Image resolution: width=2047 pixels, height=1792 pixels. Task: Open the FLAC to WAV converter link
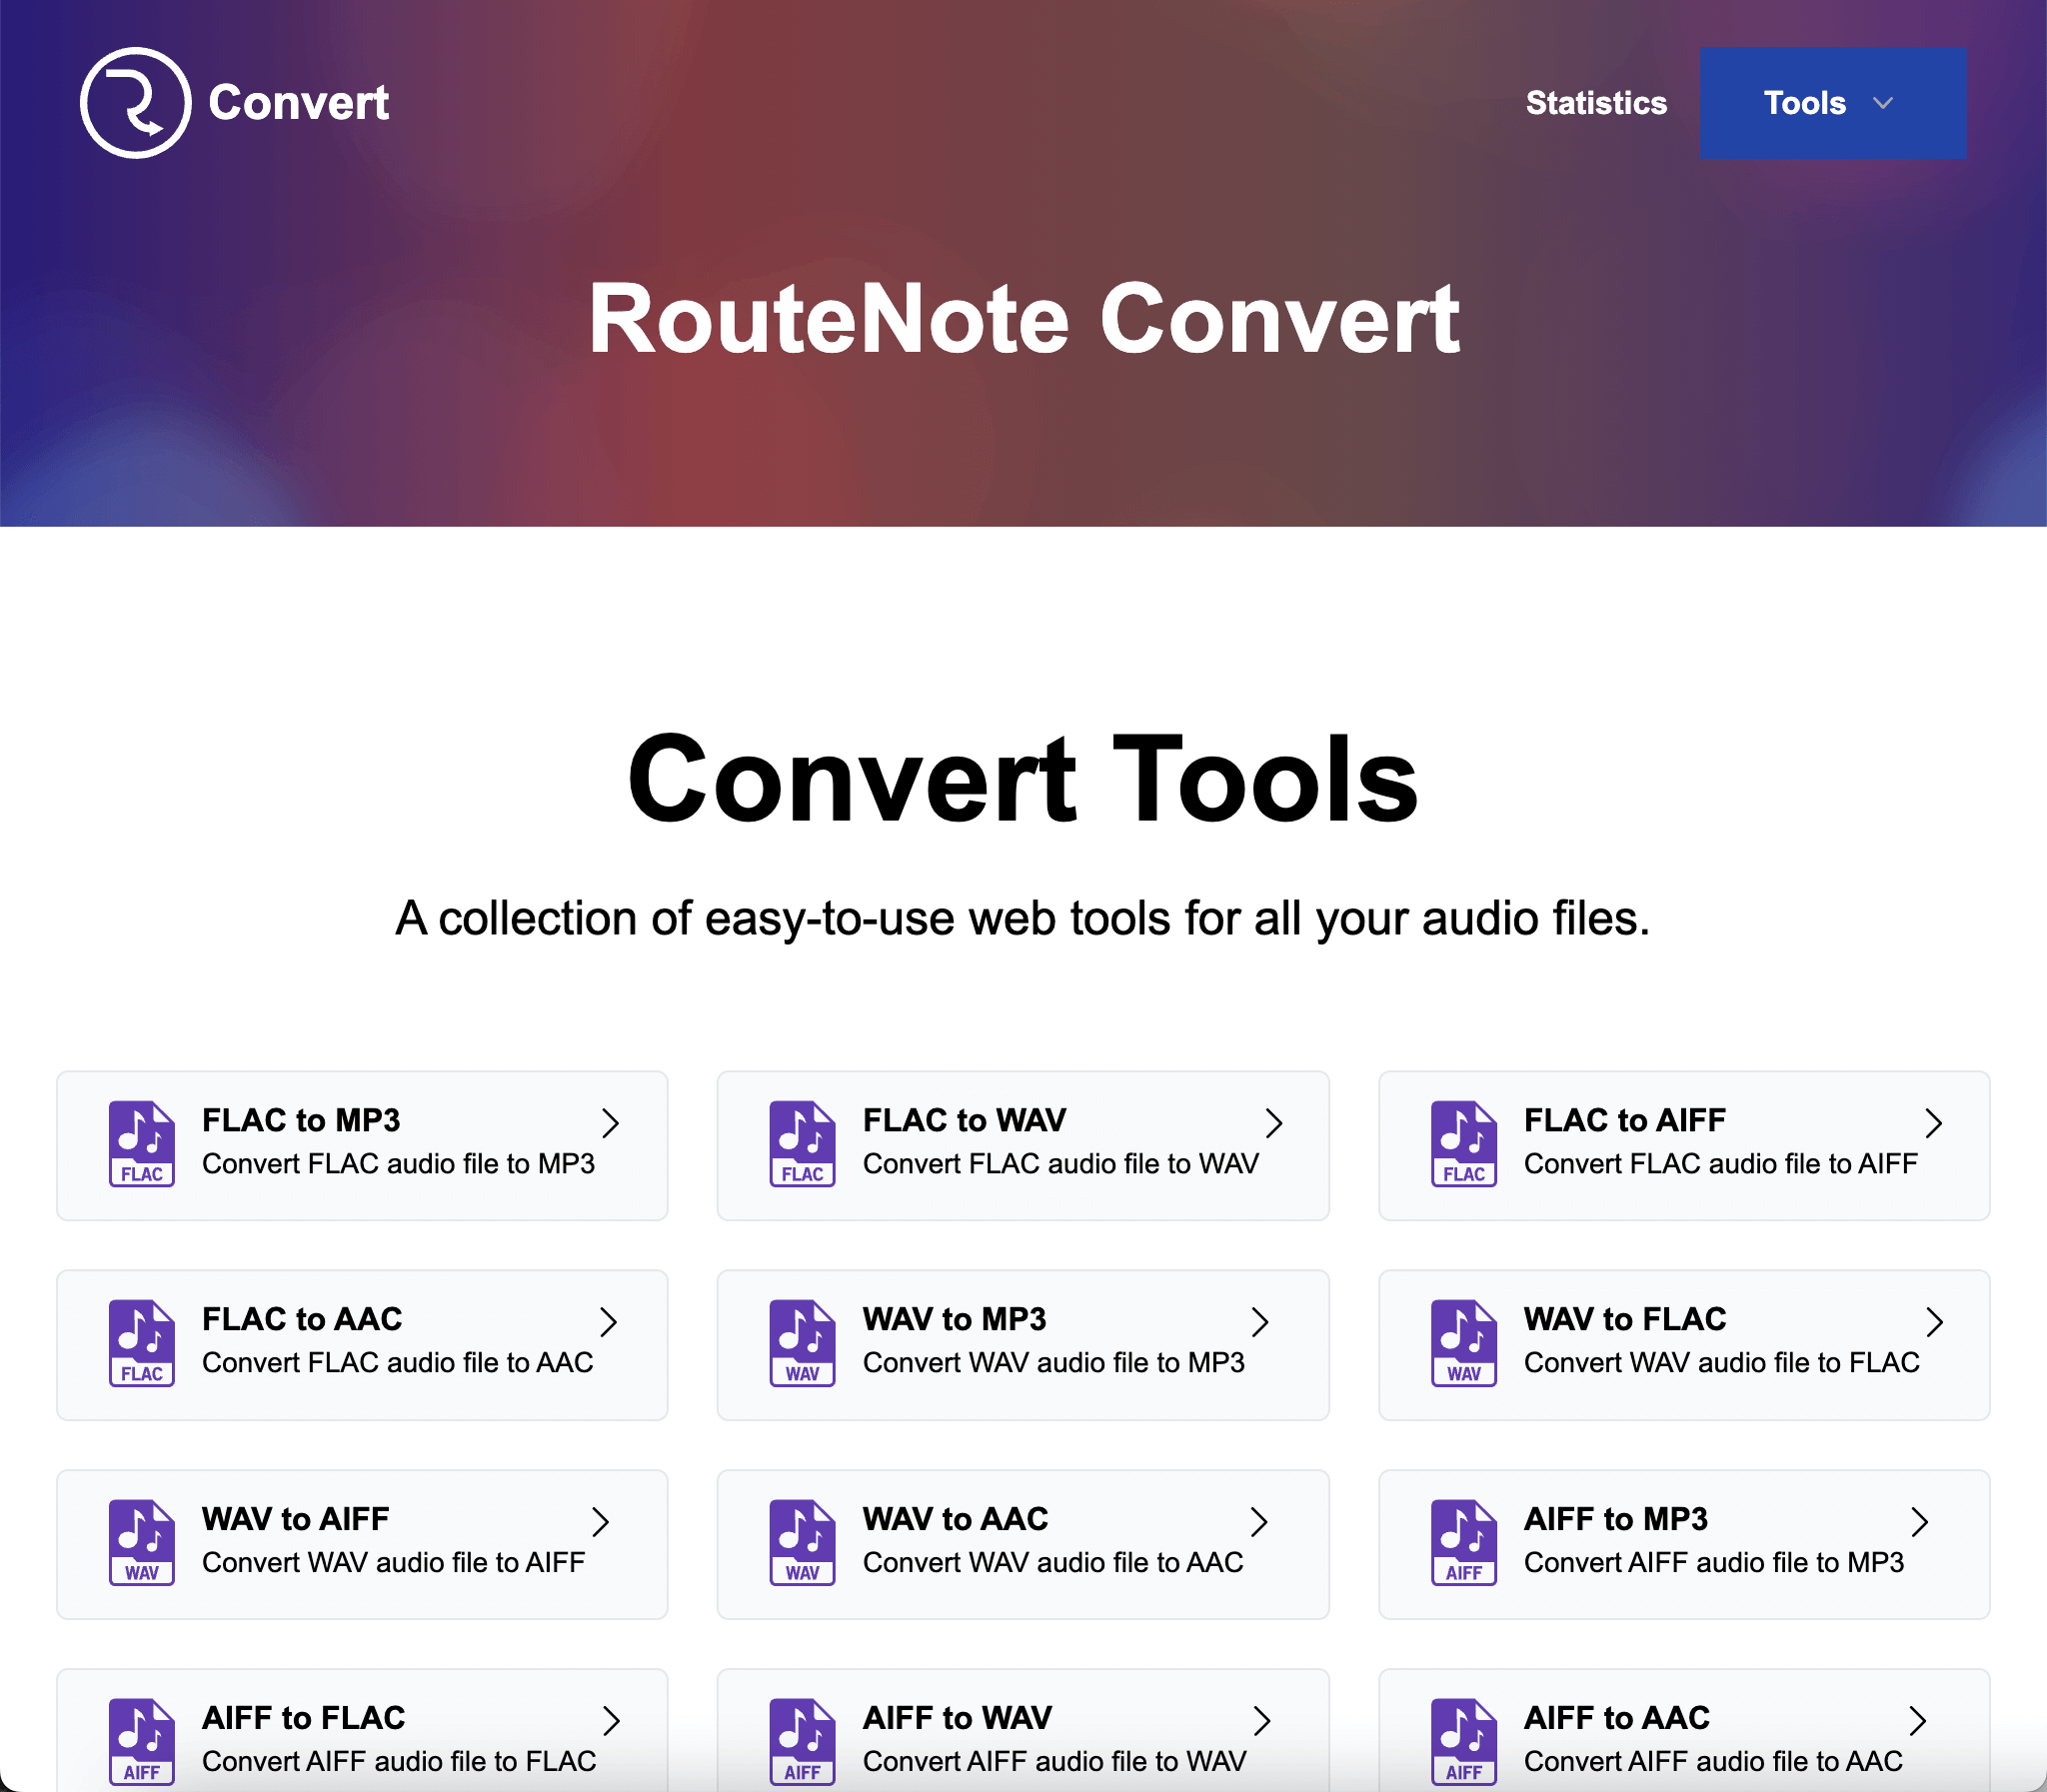(x=1022, y=1145)
